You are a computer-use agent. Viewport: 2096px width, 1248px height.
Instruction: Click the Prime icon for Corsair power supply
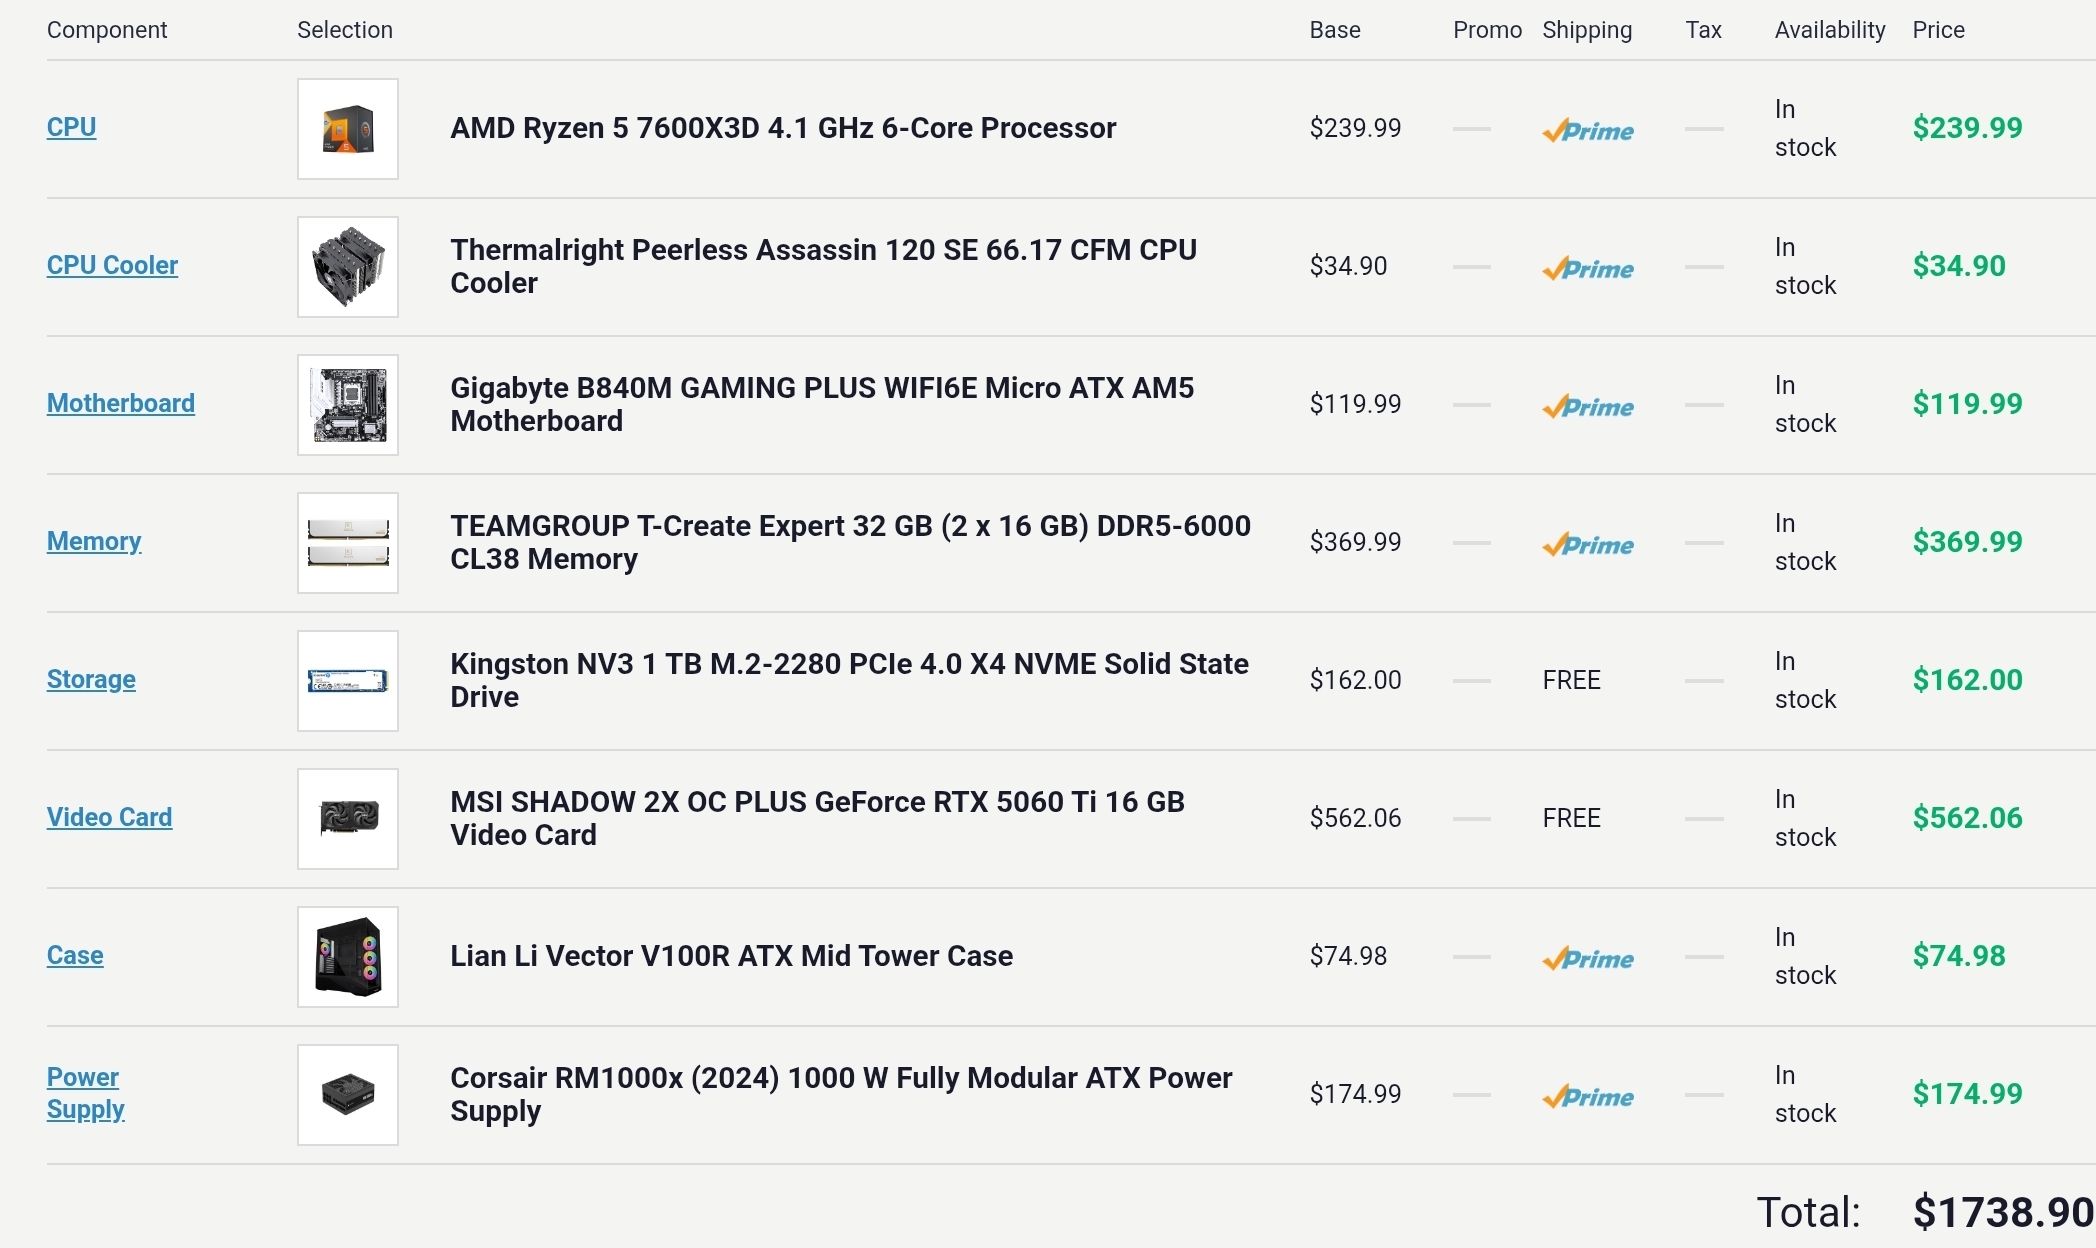point(1587,1096)
